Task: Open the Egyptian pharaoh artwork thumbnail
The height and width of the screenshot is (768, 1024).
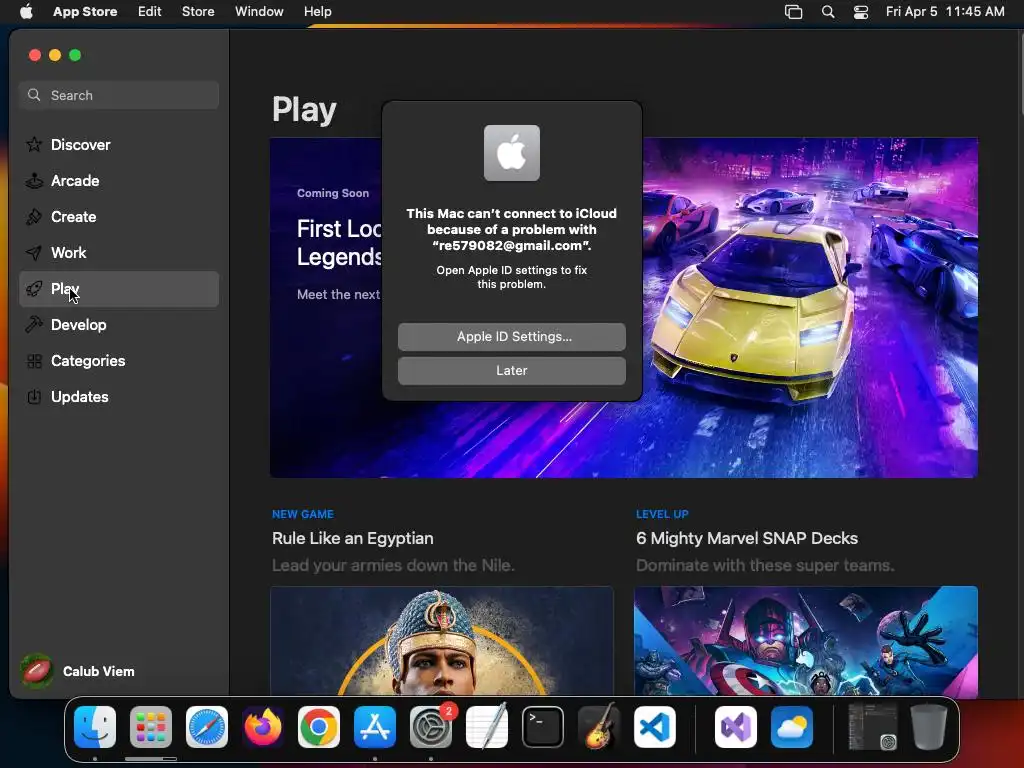Action: 442,641
